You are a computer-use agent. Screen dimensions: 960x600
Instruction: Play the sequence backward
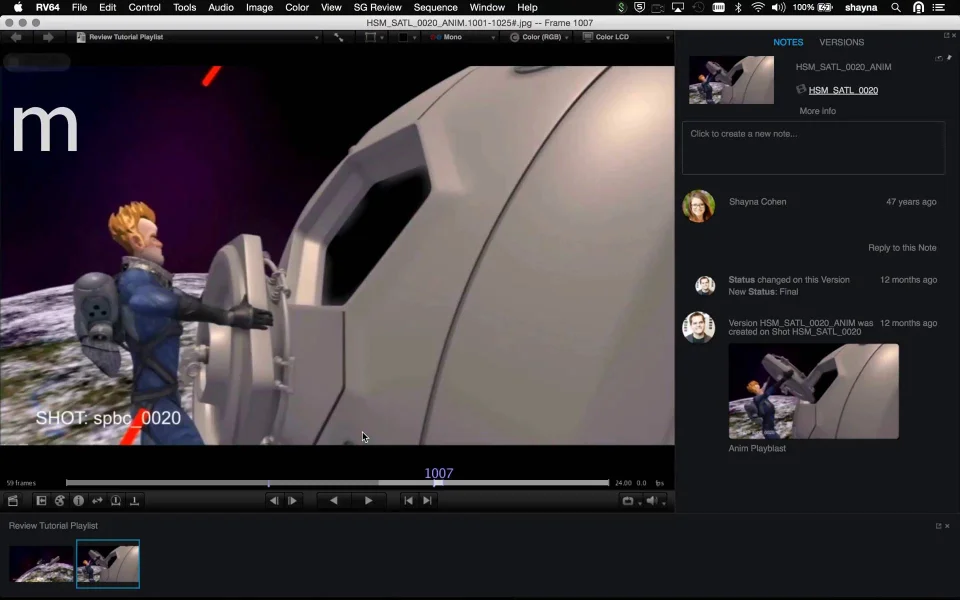[x=334, y=501]
